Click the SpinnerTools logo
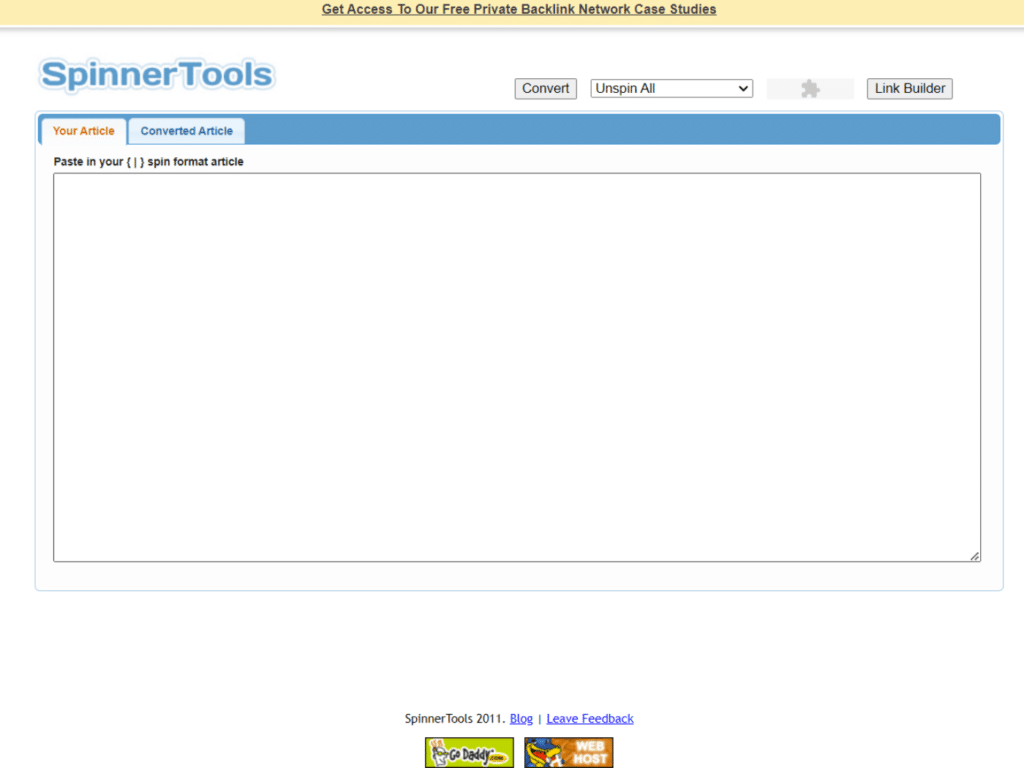Screen dimensions: 1024x768 tap(156, 74)
